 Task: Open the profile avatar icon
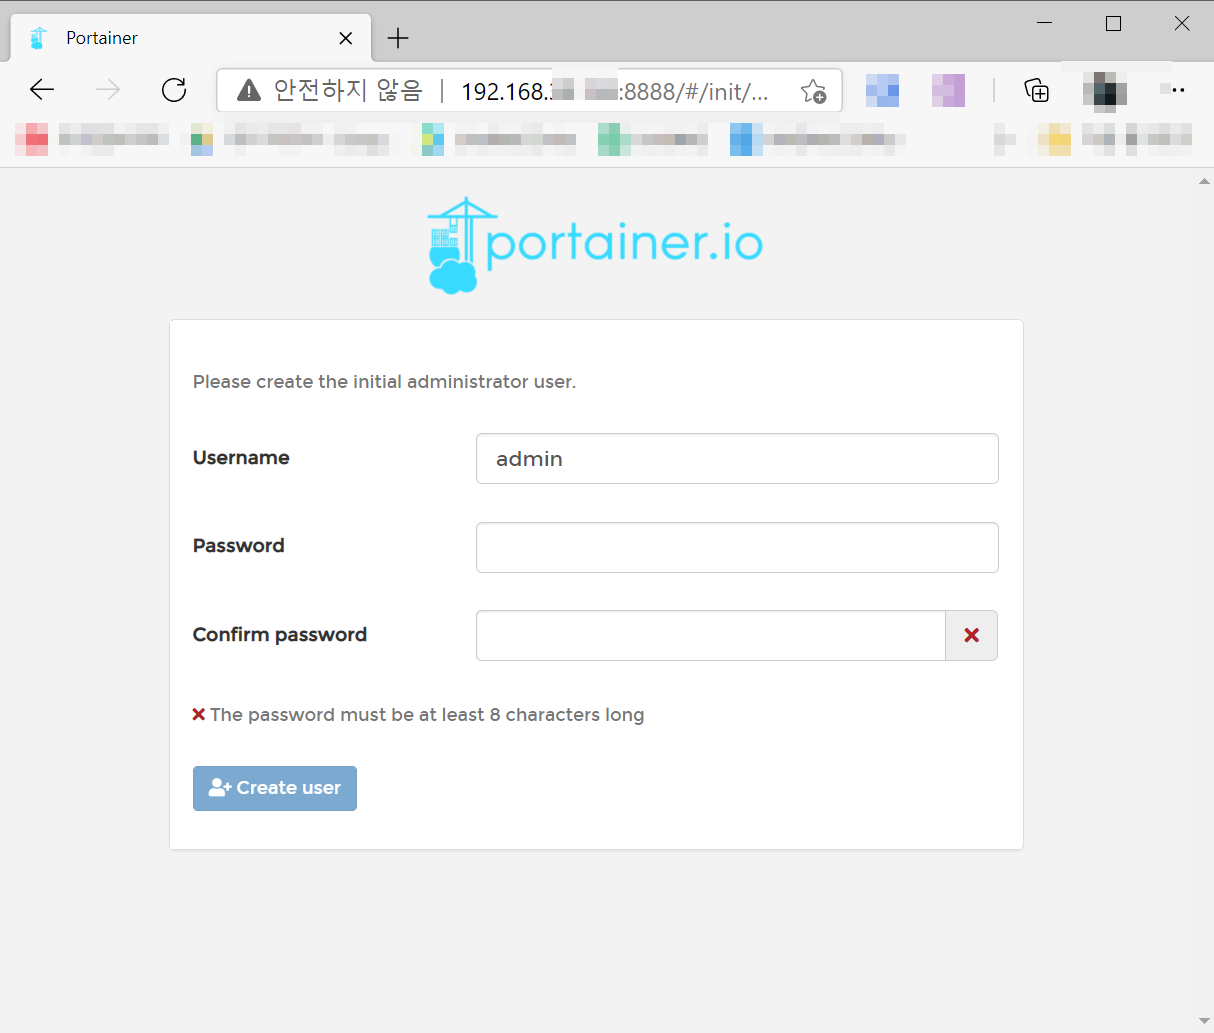pyautogui.click(x=1105, y=91)
